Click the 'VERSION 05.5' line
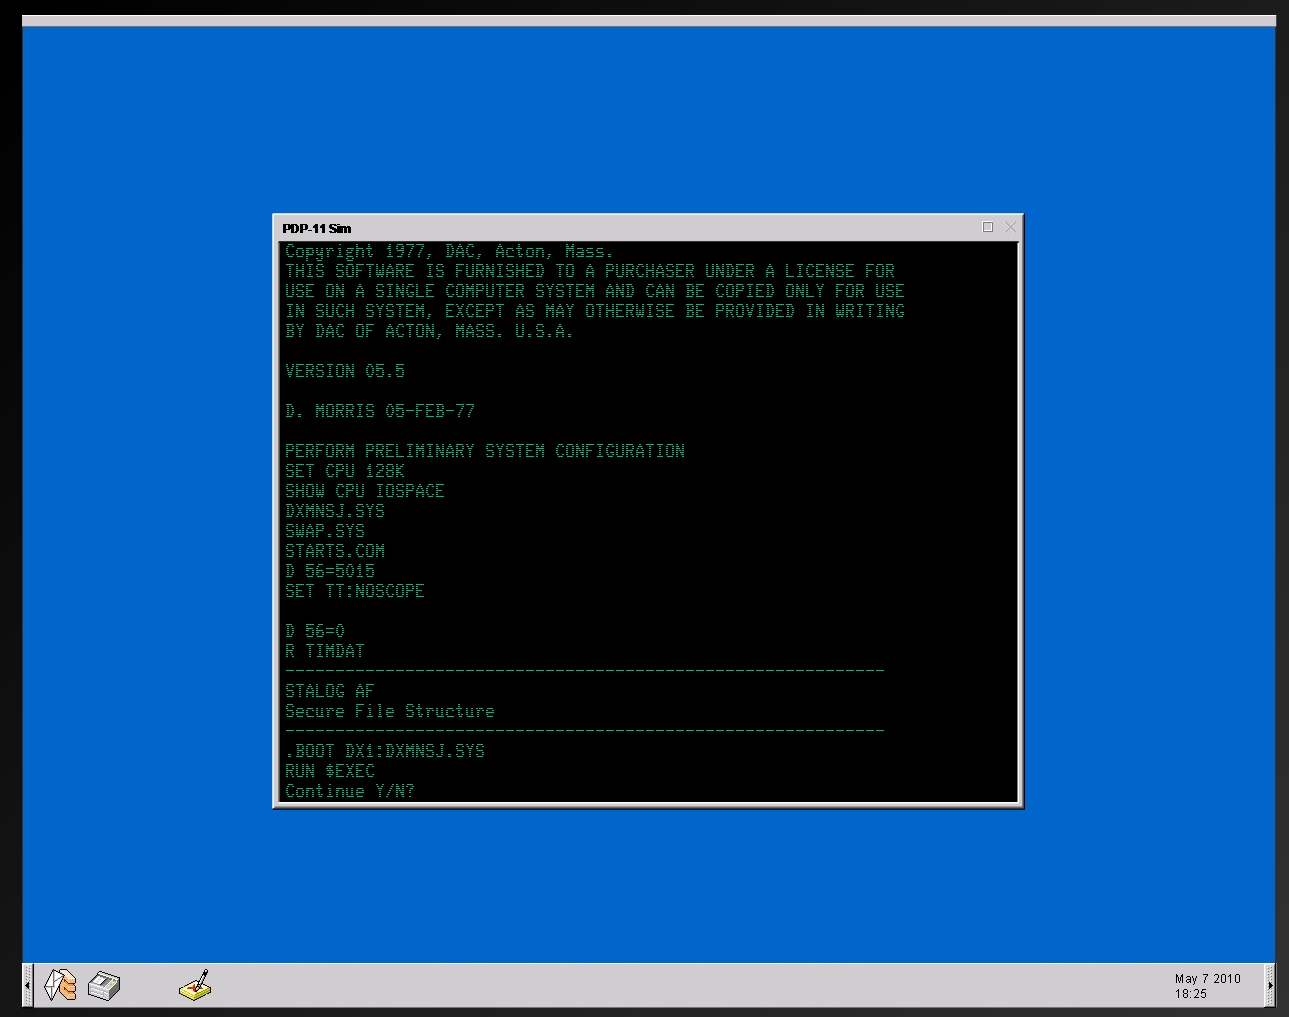1289x1017 pixels. pos(345,371)
